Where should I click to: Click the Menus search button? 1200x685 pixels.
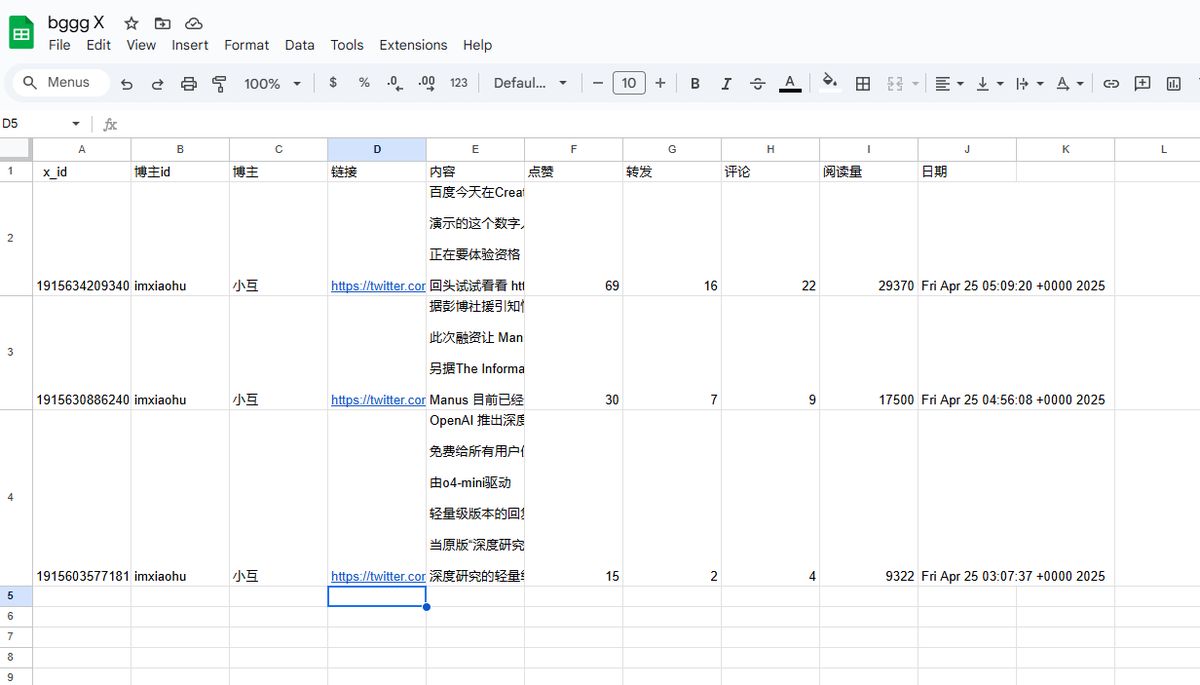(58, 82)
